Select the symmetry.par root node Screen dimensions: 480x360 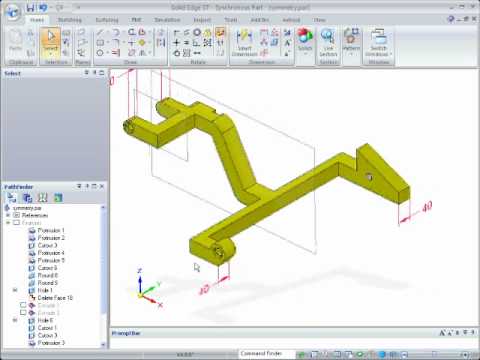(27, 208)
